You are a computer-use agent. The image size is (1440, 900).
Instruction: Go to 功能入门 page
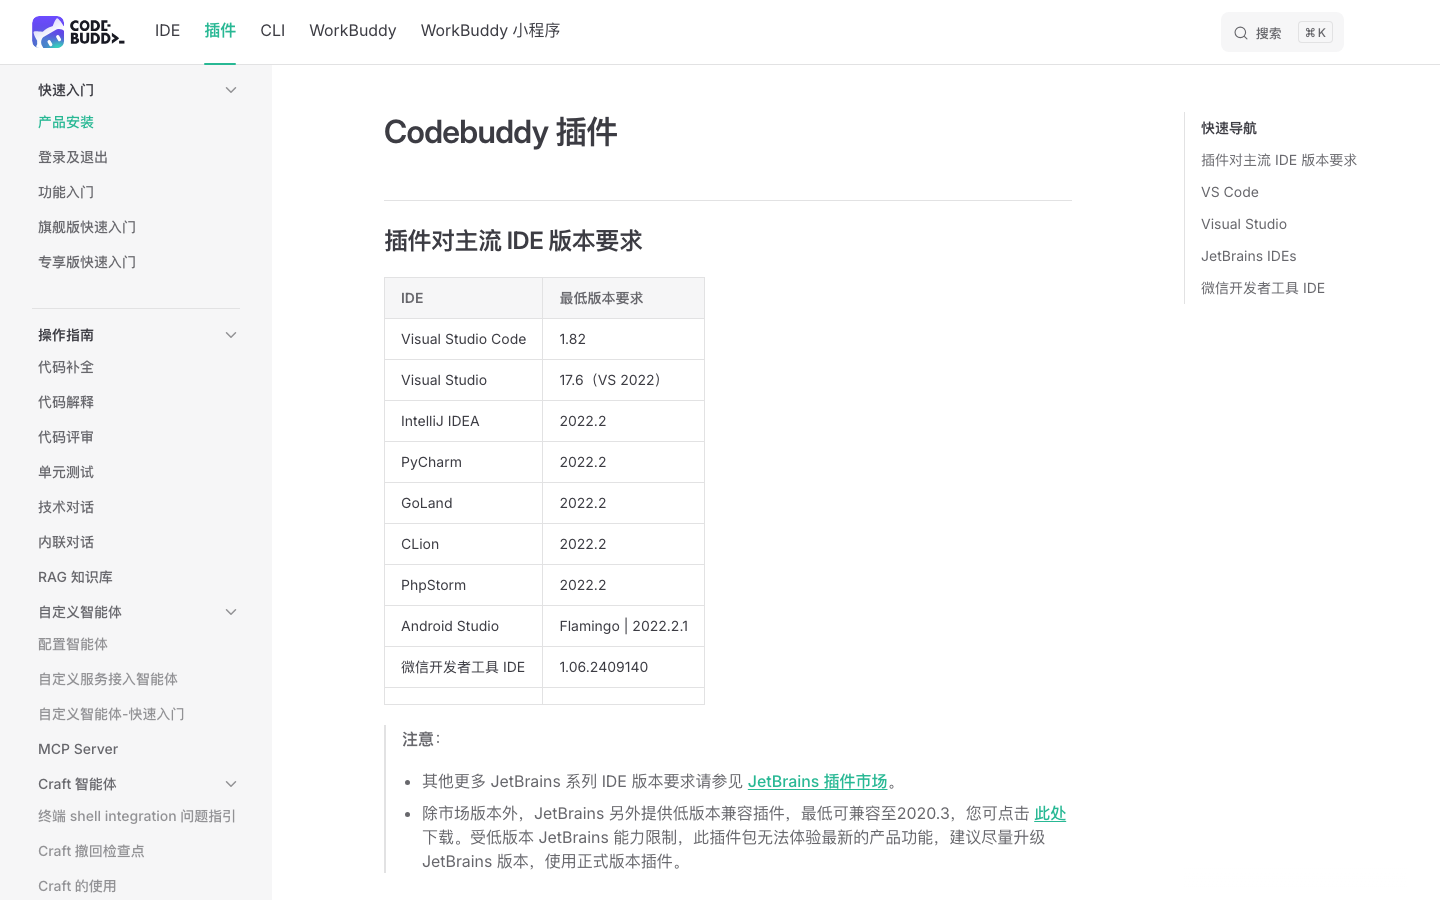pyautogui.click(x=66, y=192)
